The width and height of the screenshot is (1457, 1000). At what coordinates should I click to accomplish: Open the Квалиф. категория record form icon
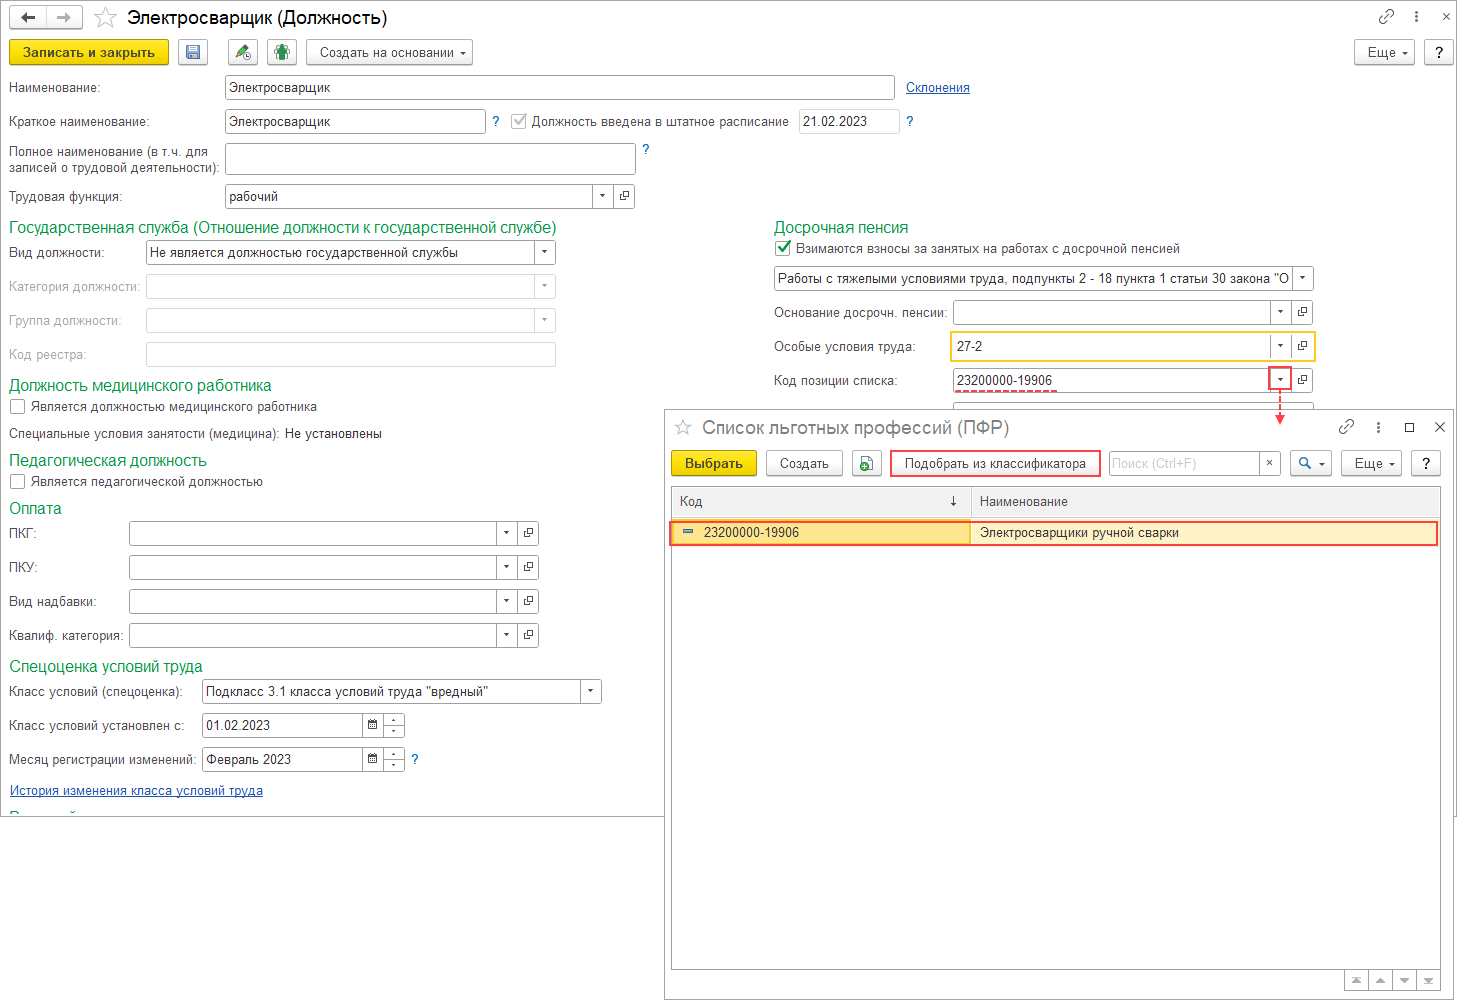528,635
